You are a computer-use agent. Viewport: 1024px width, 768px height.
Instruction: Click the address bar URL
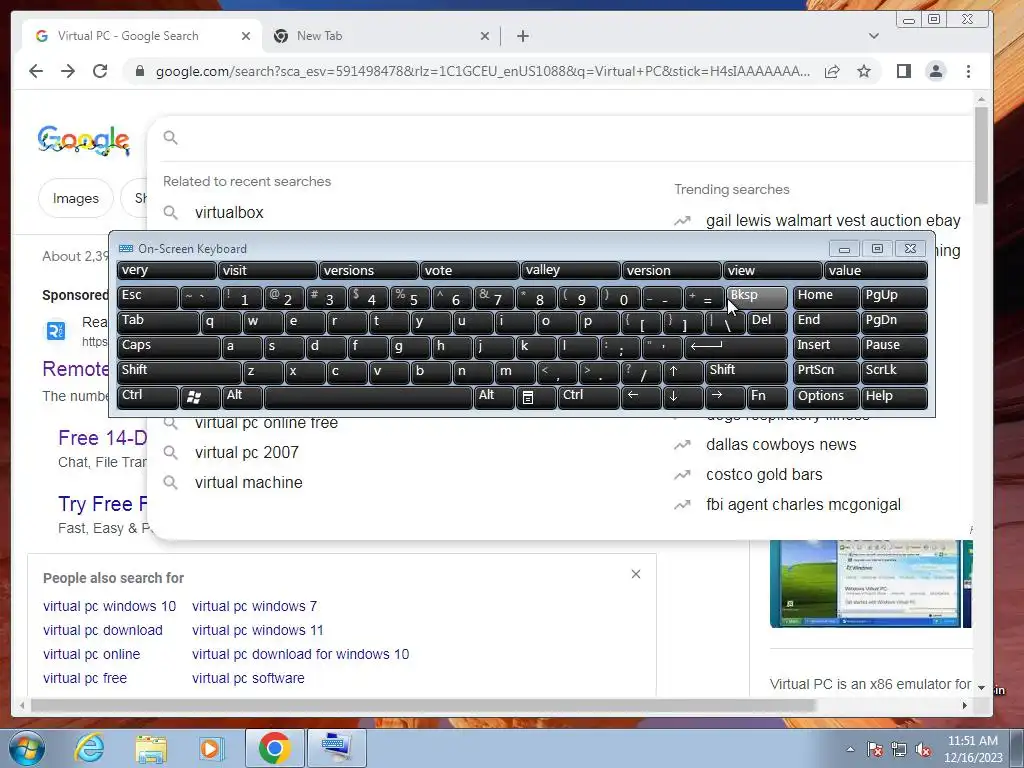[483, 71]
